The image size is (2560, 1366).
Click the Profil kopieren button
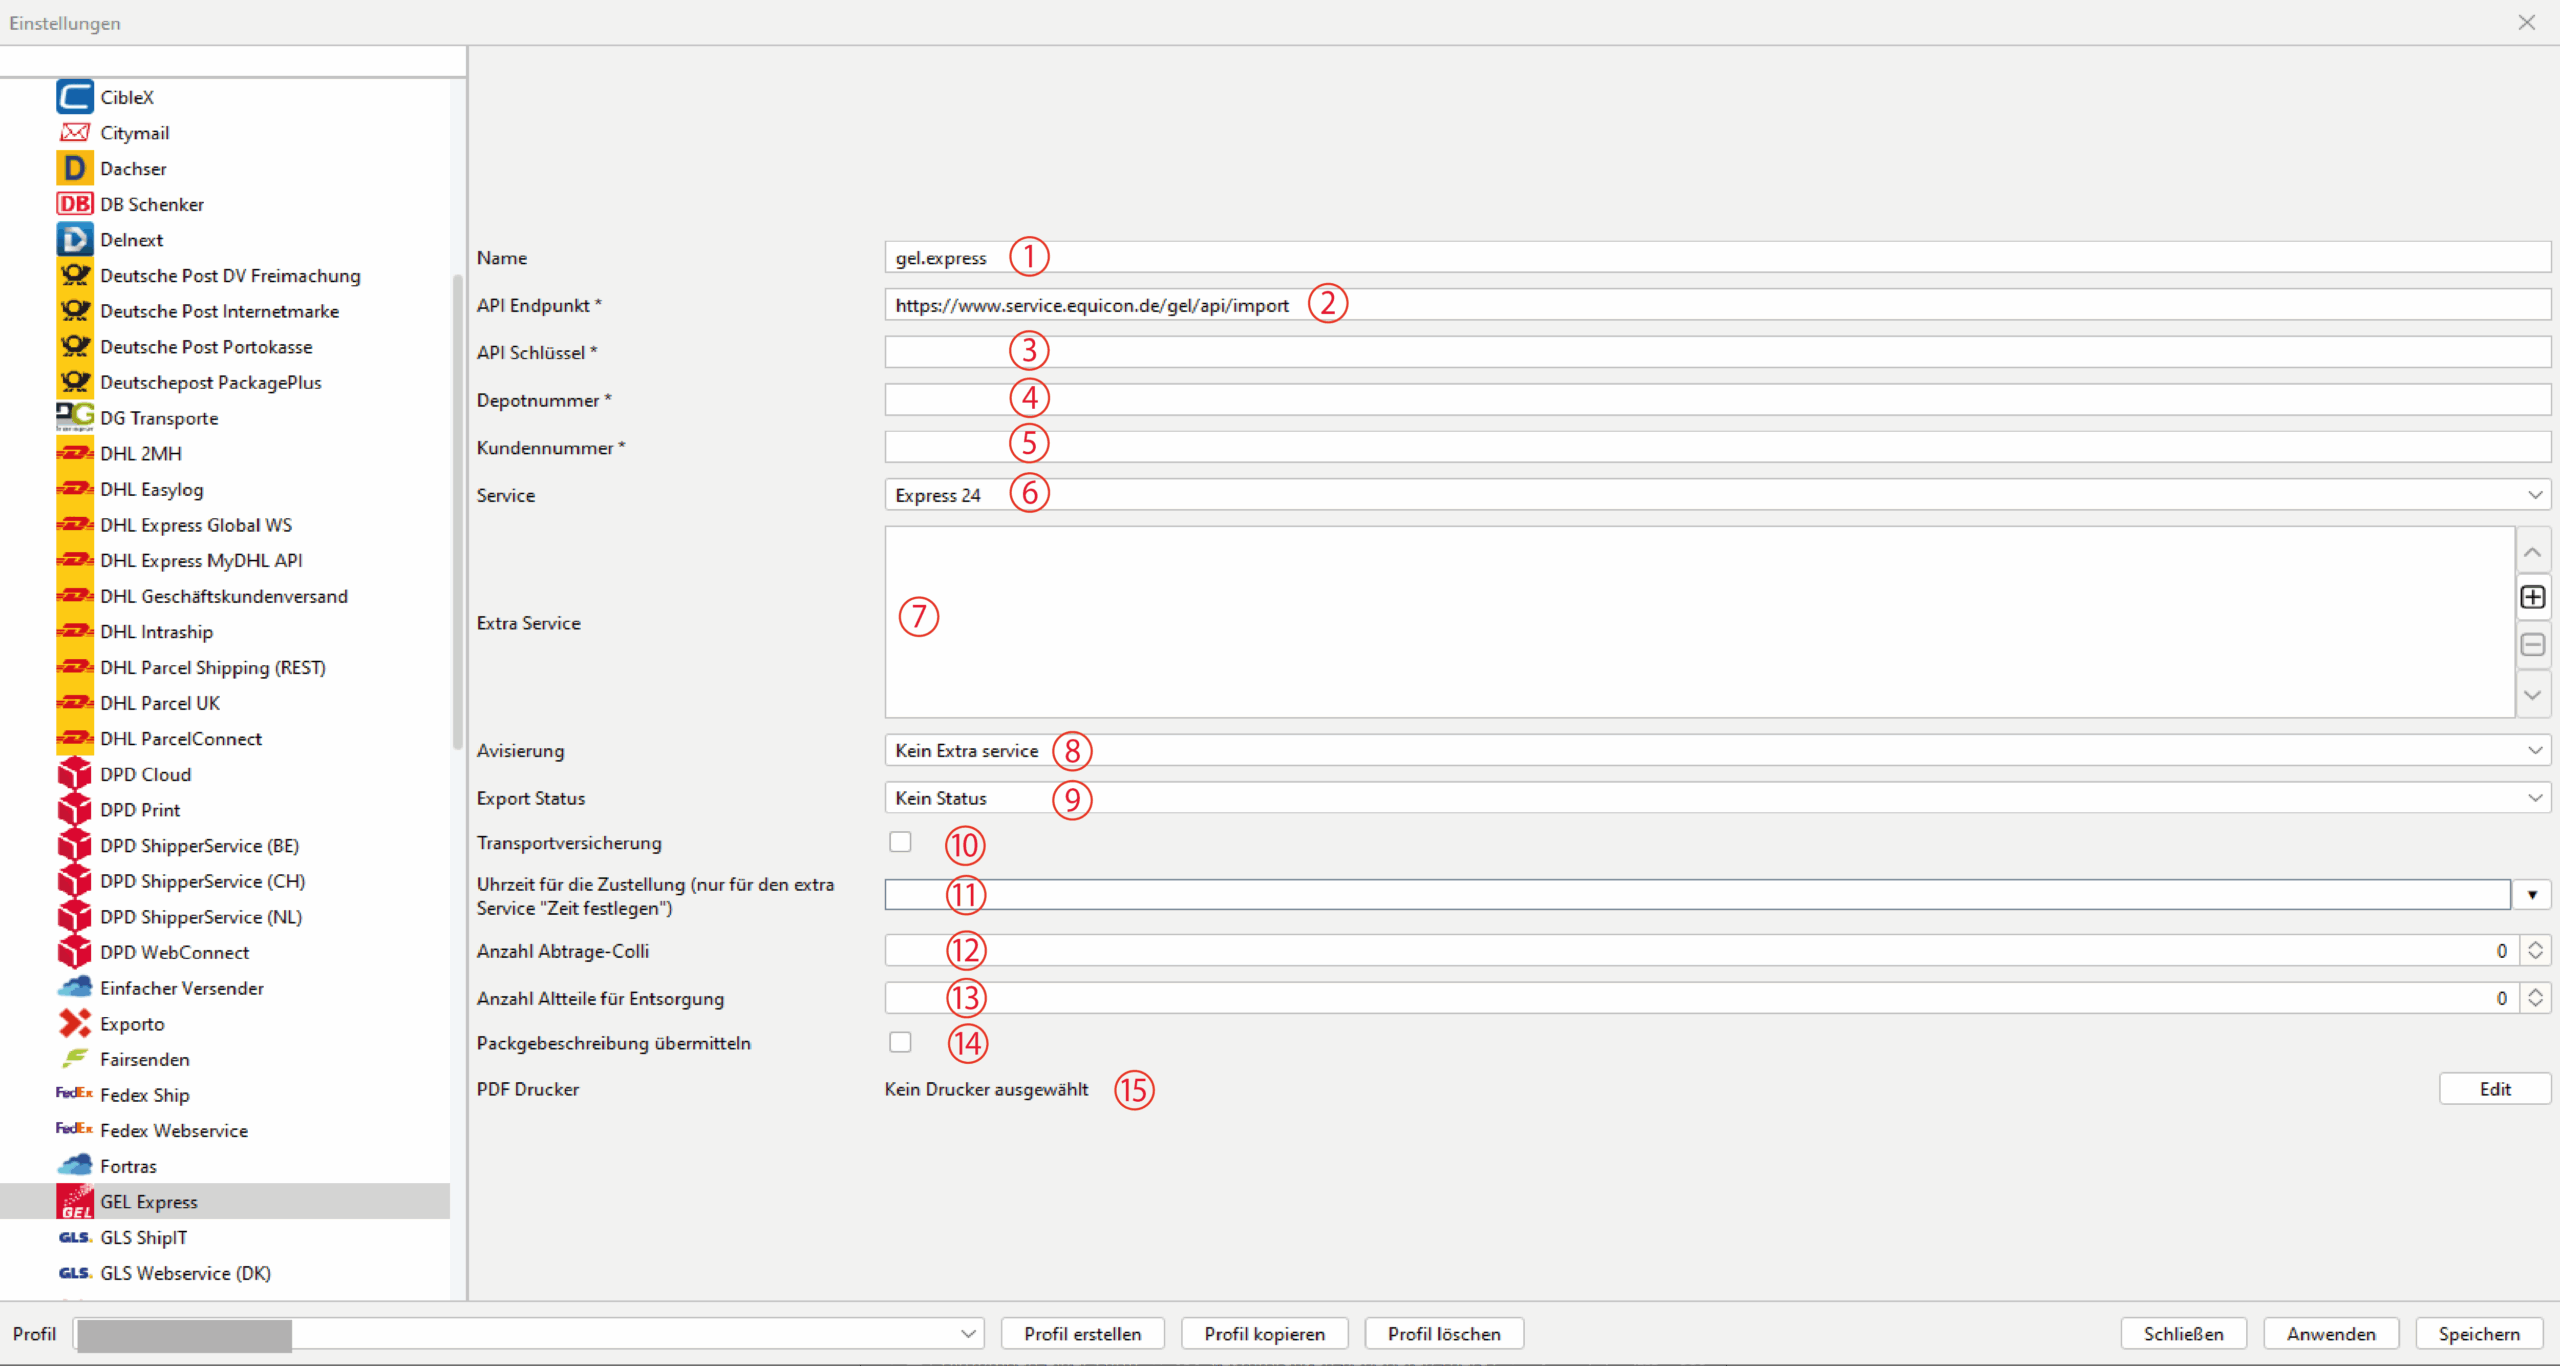(1264, 1333)
